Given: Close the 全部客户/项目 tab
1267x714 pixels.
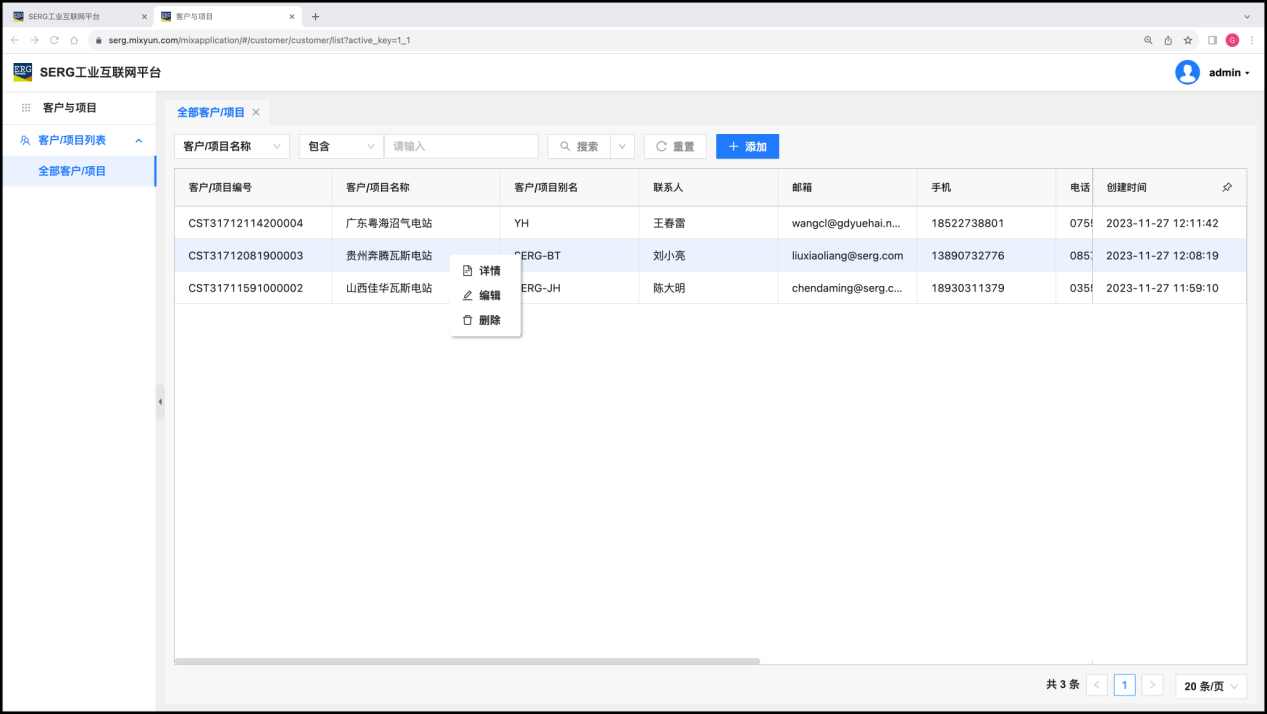Looking at the screenshot, I should 256,112.
